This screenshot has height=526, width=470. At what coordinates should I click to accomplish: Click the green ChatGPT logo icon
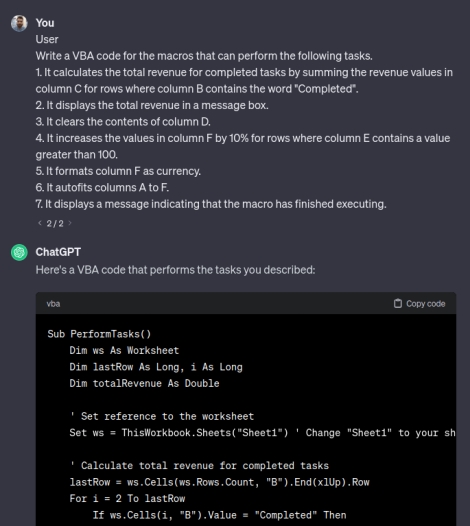[19, 252]
